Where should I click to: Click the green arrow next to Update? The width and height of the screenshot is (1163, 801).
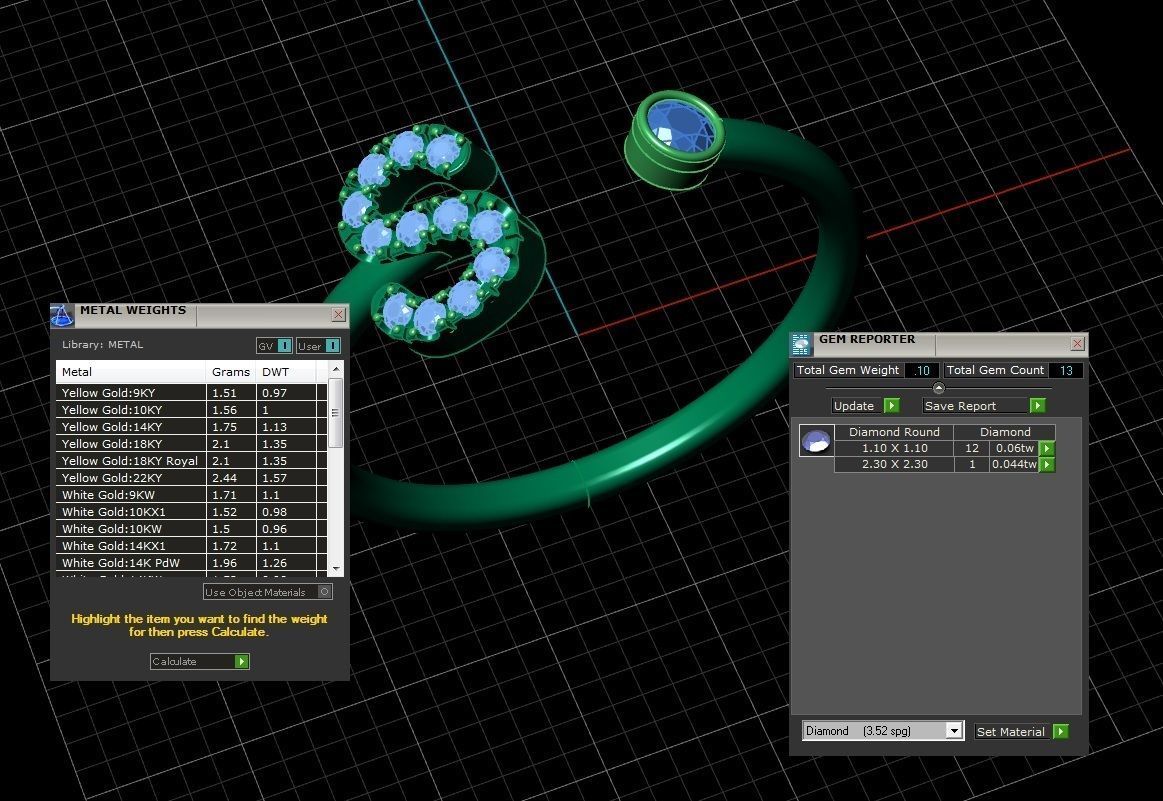coord(892,406)
